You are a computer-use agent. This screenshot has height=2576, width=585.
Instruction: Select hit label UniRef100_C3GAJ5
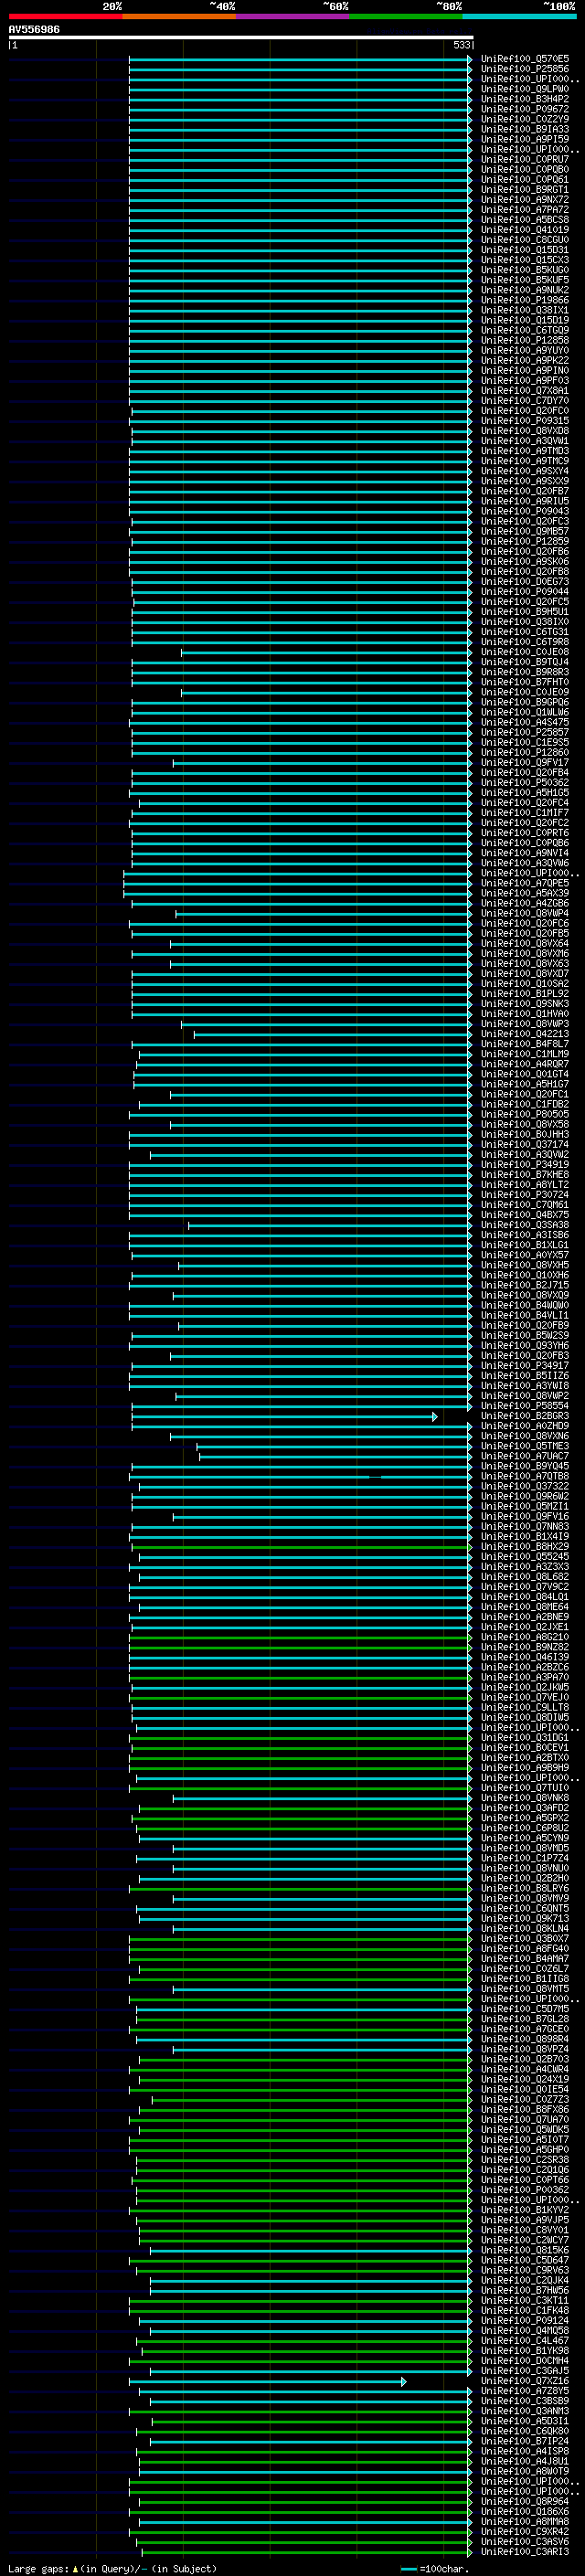[525, 2371]
